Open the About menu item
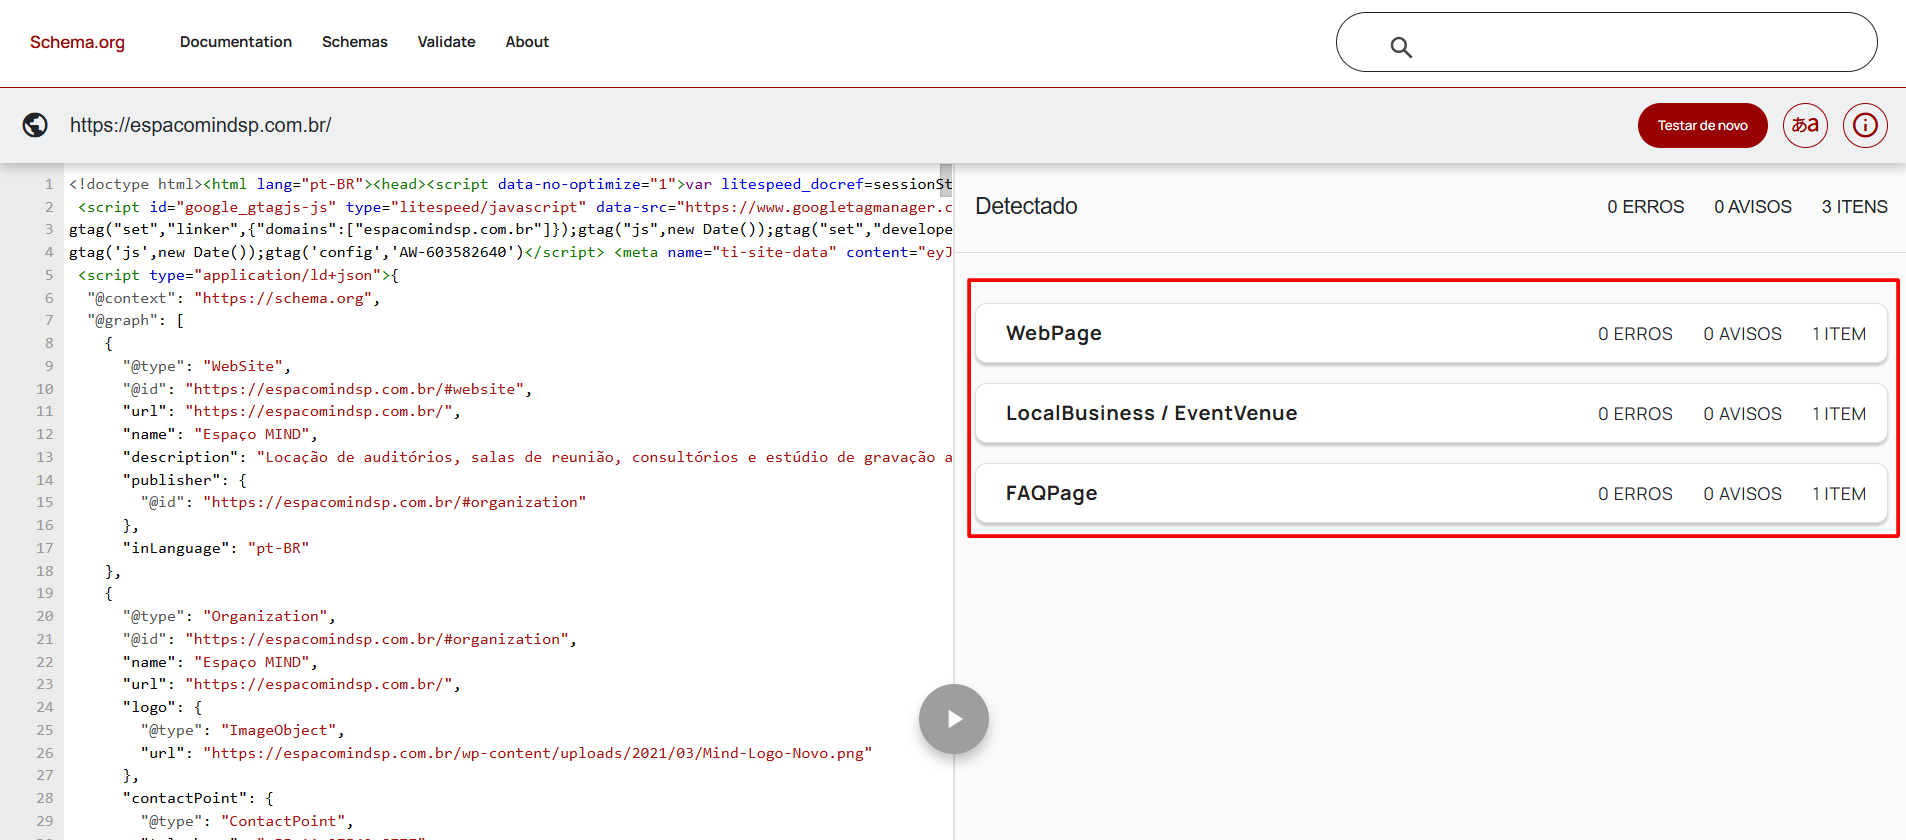Image resolution: width=1906 pixels, height=840 pixels. pyautogui.click(x=527, y=42)
